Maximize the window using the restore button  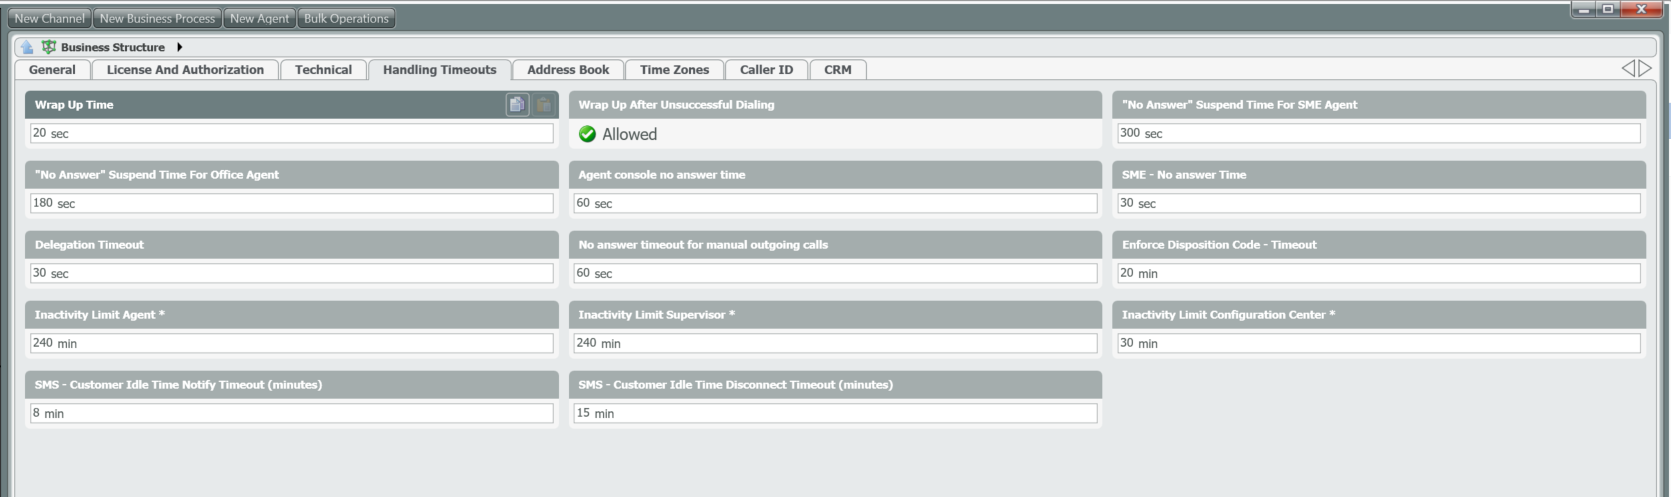[x=1608, y=9]
